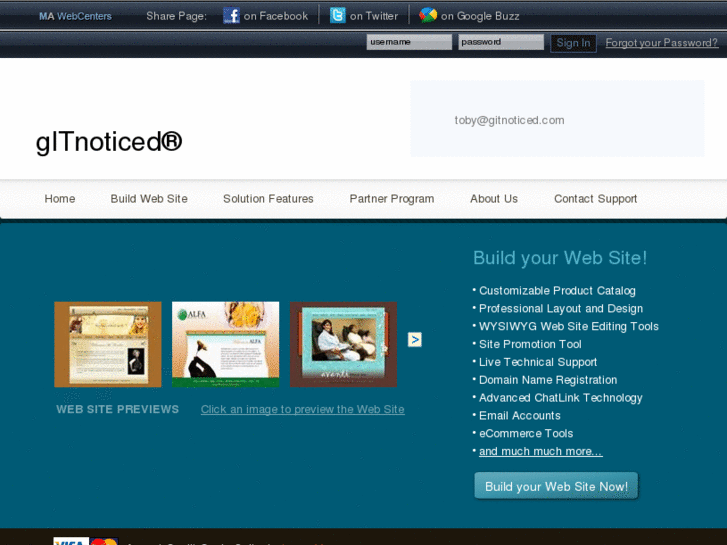Click Build your Web Site Now button

[x=556, y=486]
